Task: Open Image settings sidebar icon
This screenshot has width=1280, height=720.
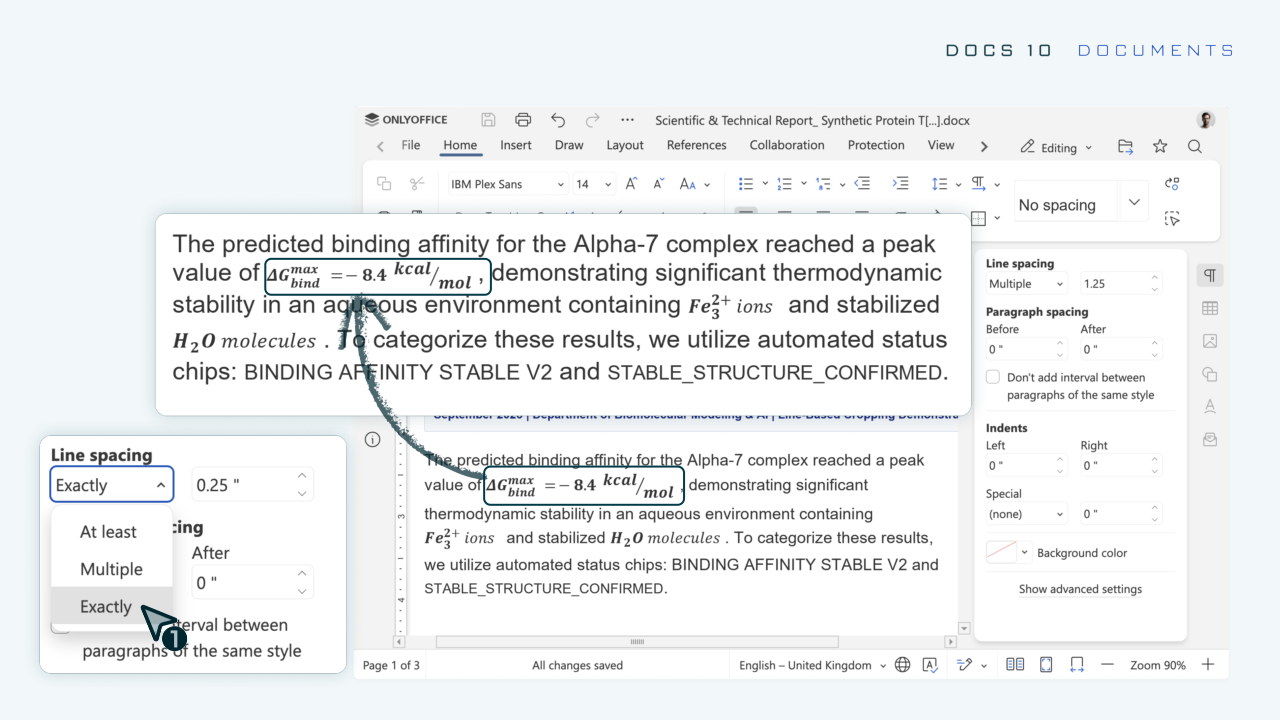Action: click(x=1210, y=341)
